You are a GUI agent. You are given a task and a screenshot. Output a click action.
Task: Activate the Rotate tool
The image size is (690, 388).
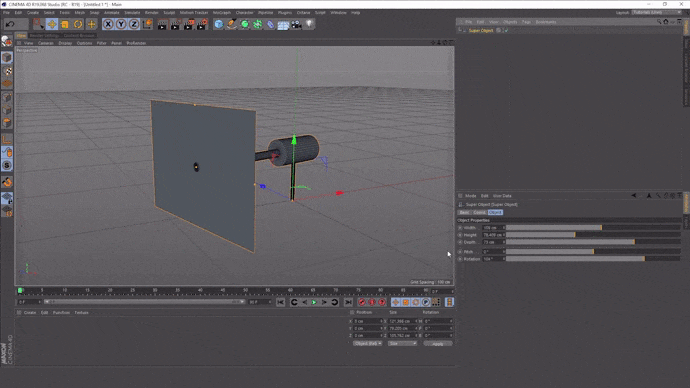click(78, 24)
